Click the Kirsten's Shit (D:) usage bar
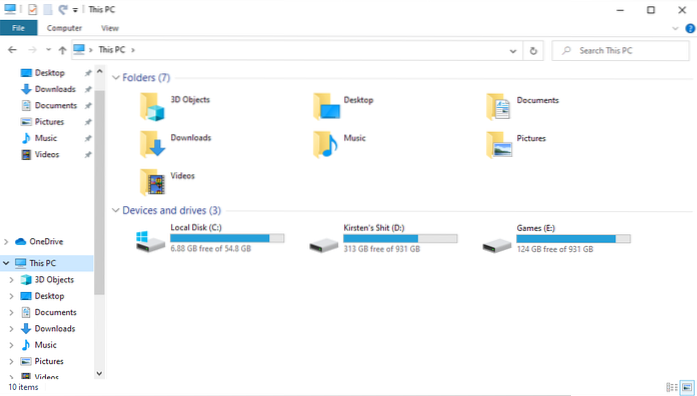Viewport: 697px width, 396px height. (400, 239)
